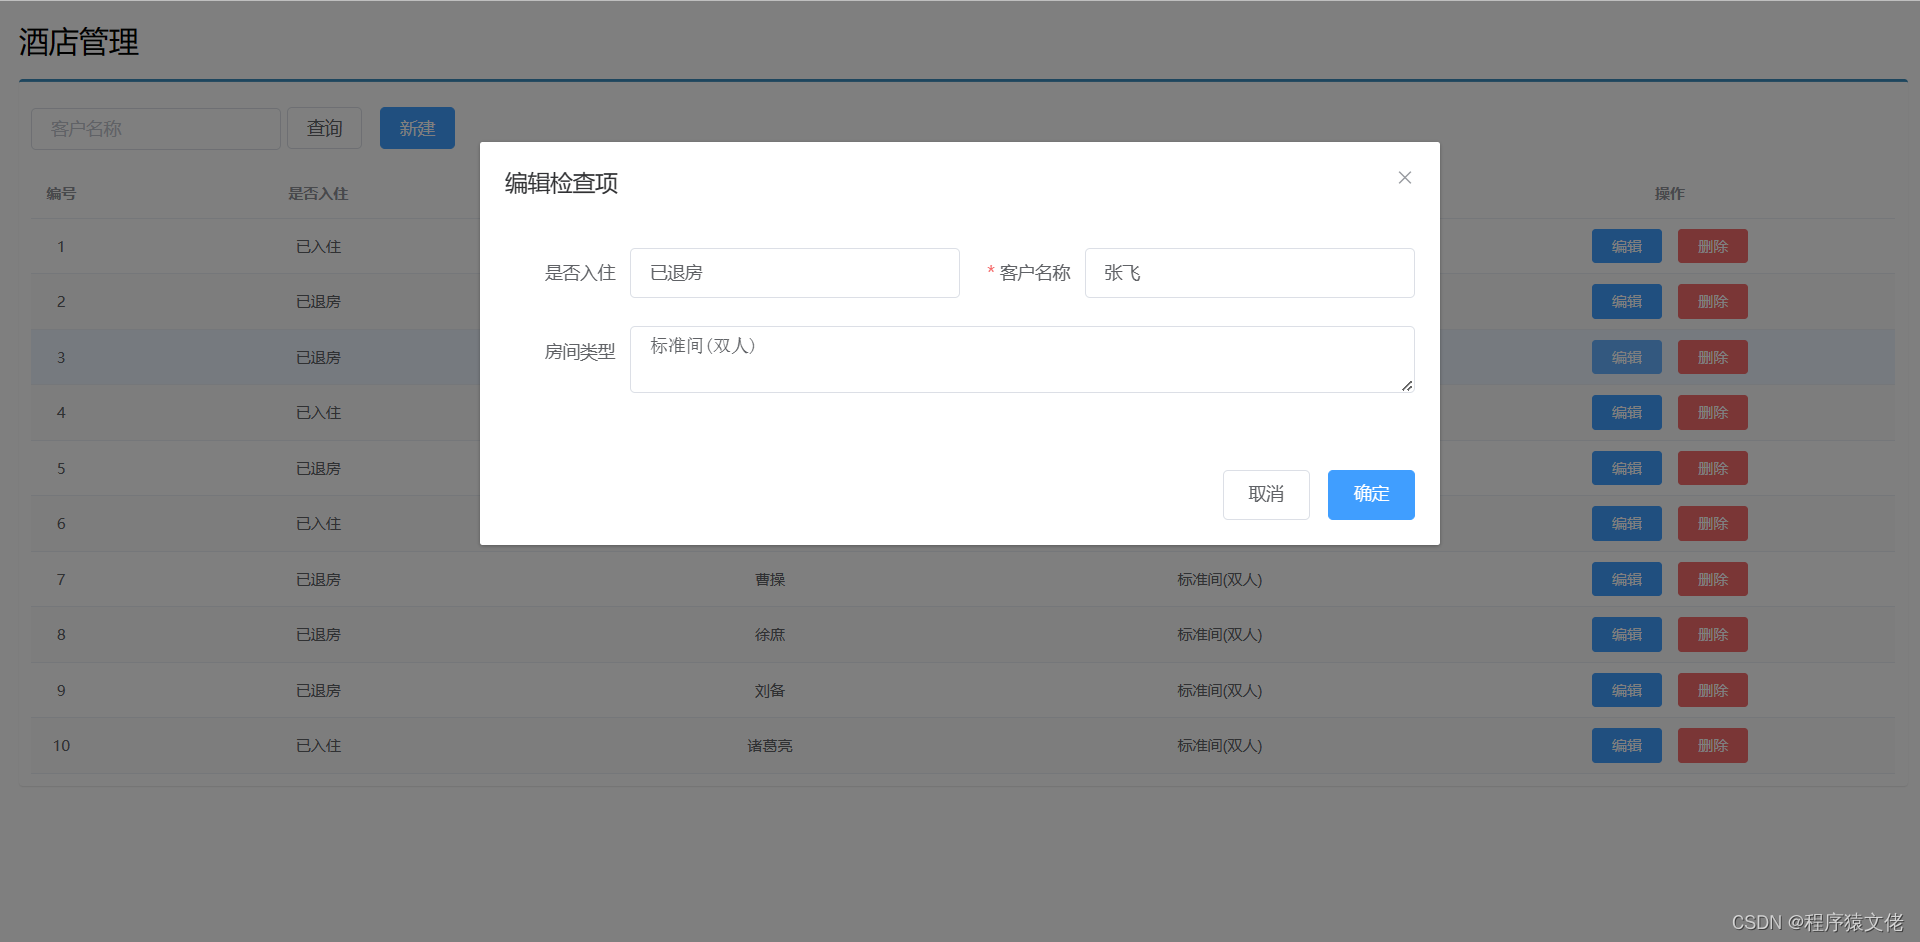The width and height of the screenshot is (1920, 942).
Task: Click 删除 for guest 诸葛亮 in row 10
Action: (1712, 745)
